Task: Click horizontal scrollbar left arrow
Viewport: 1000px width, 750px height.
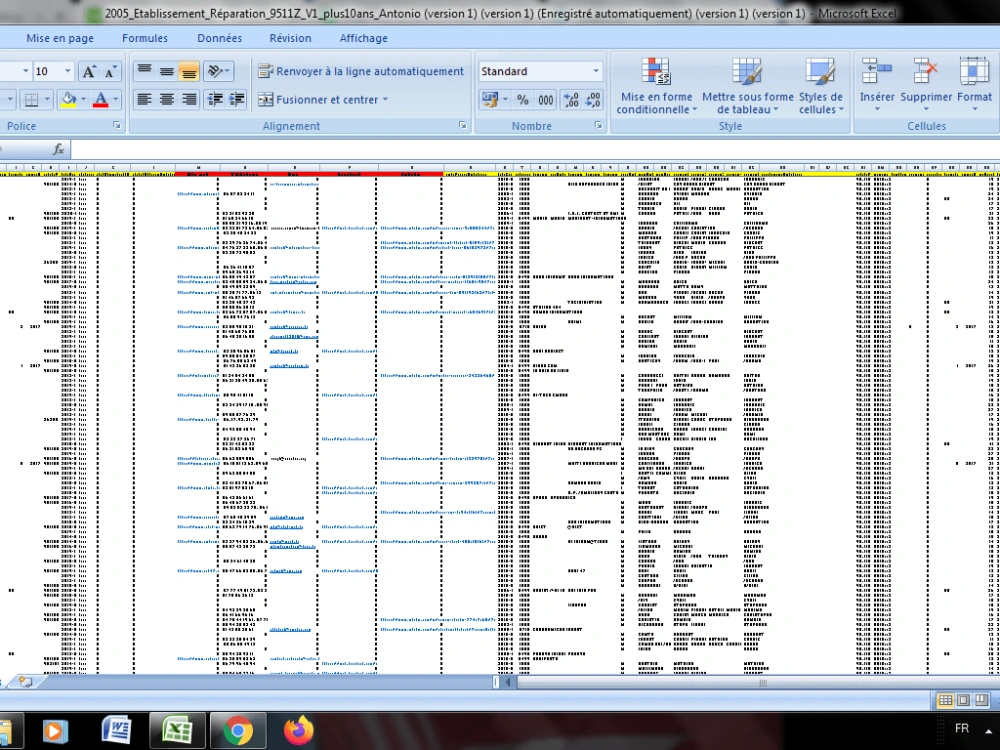Action: click(508, 682)
